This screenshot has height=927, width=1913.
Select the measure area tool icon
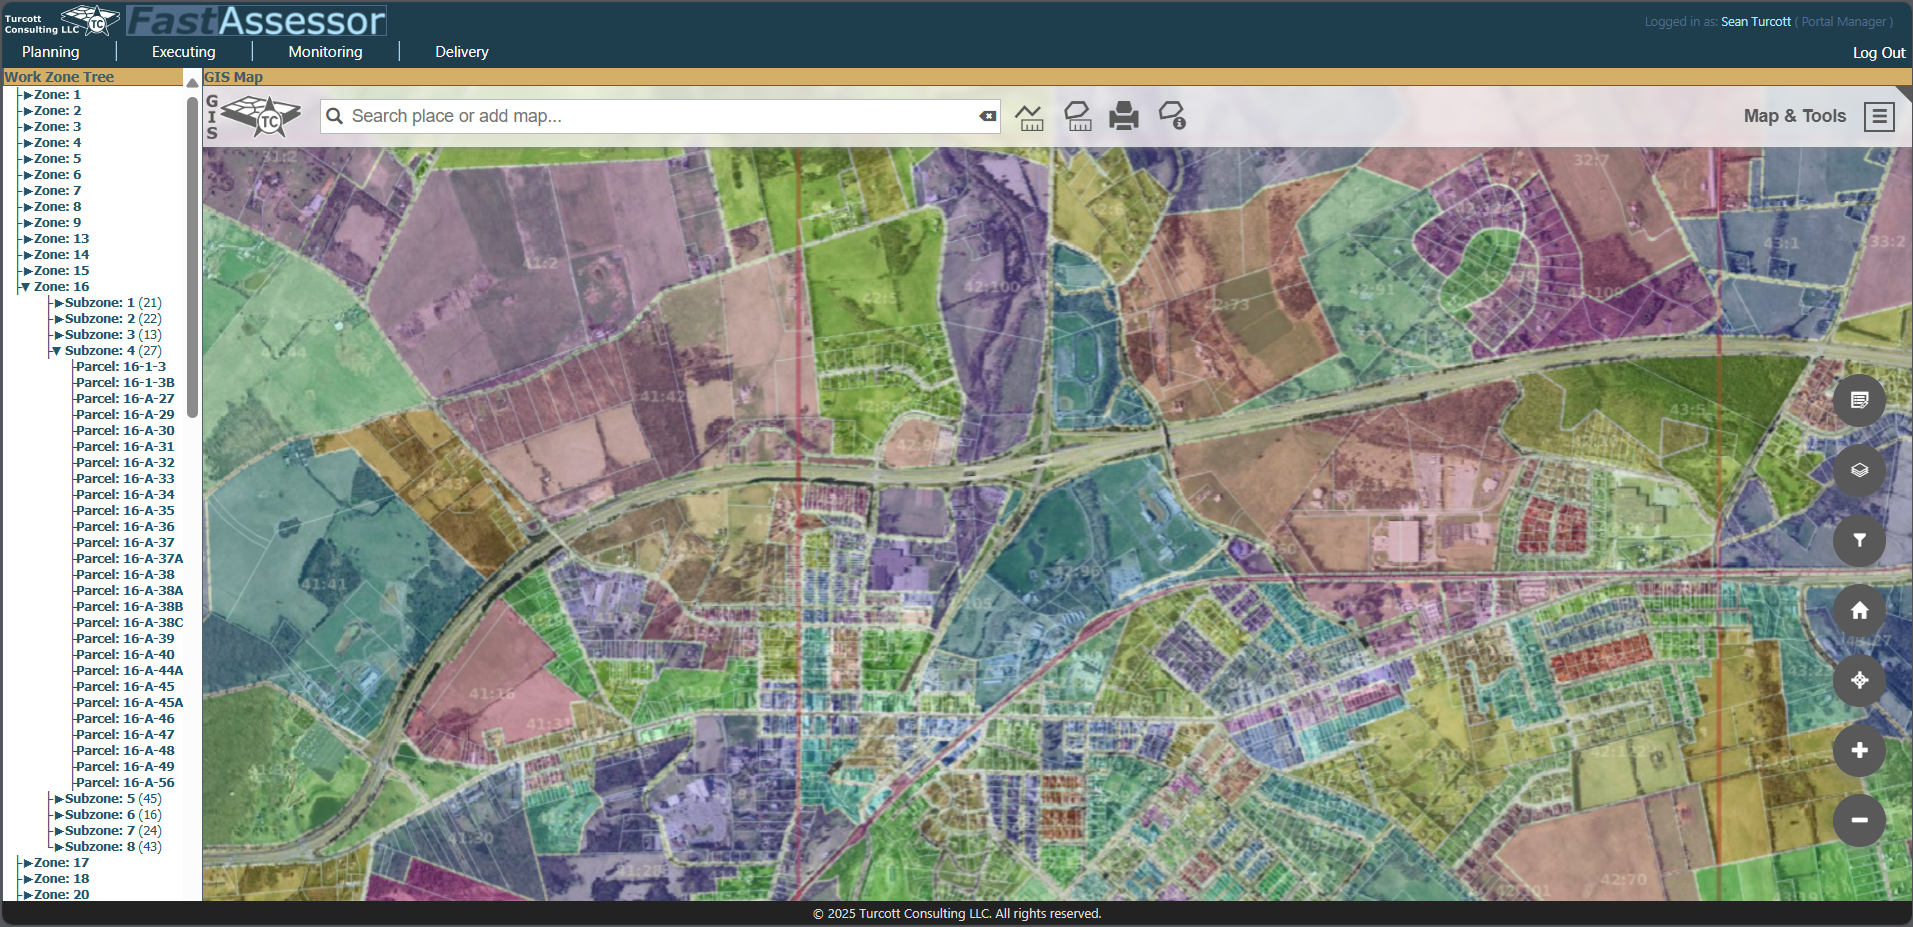pos(1077,117)
